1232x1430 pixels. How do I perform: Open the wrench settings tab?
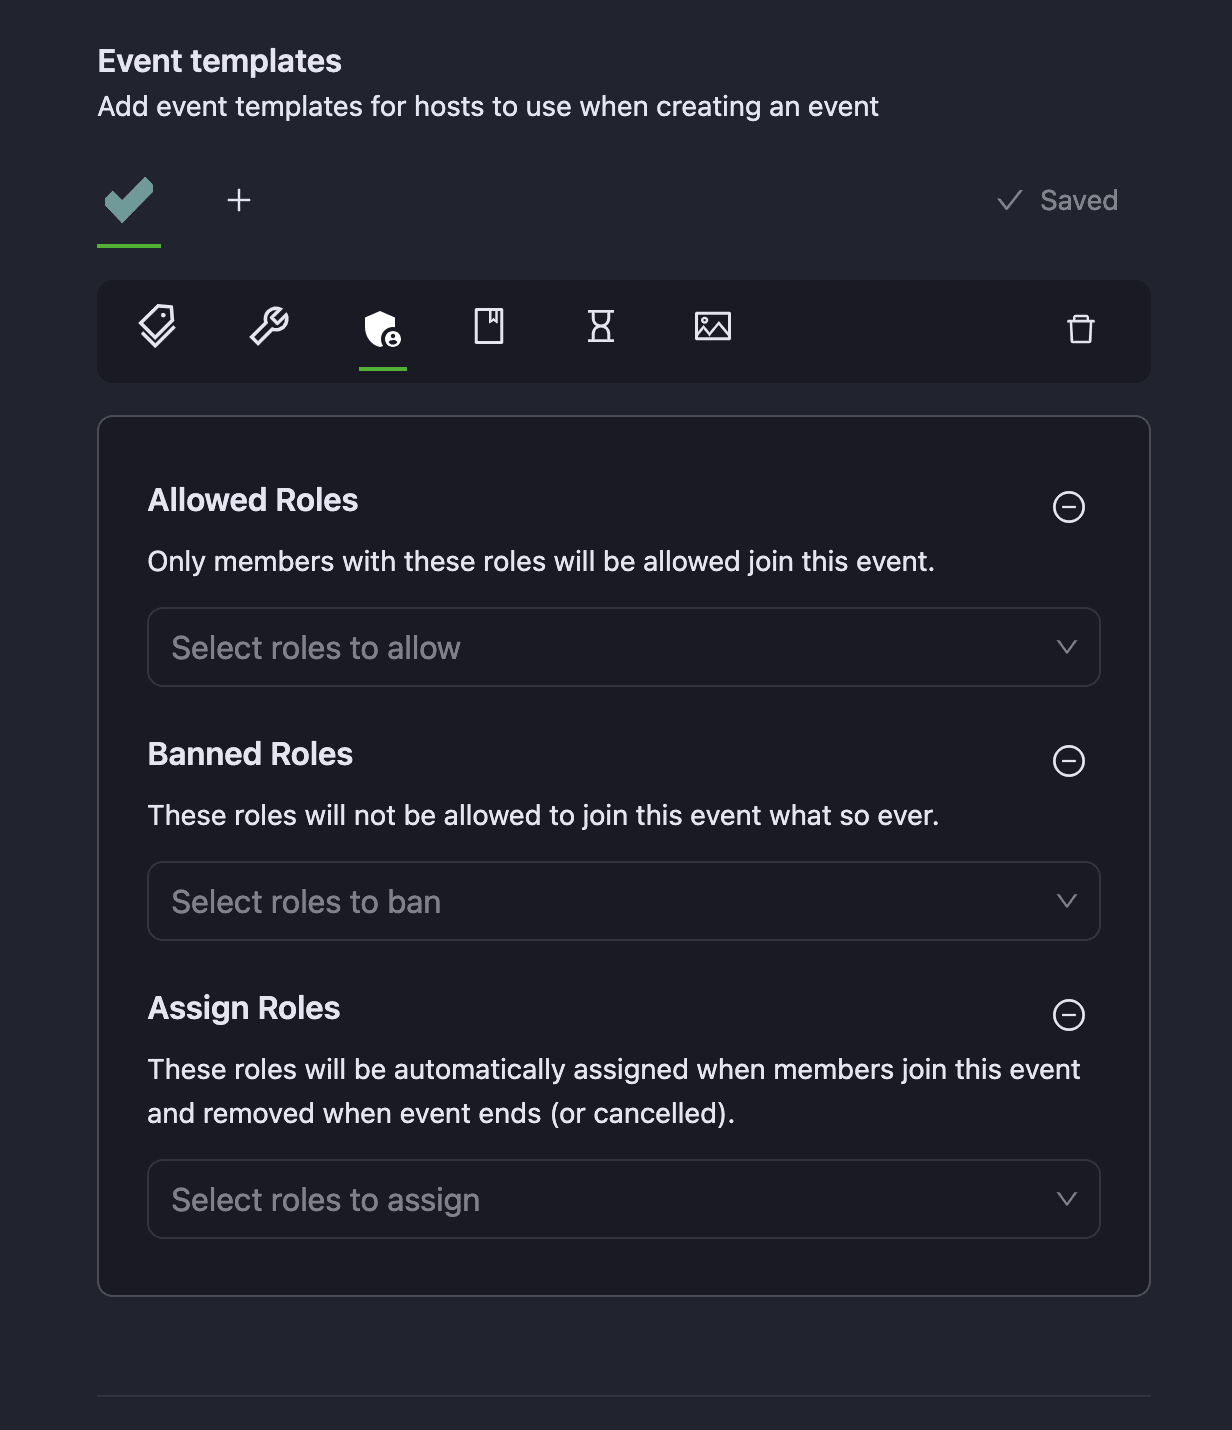pyautogui.click(x=269, y=327)
